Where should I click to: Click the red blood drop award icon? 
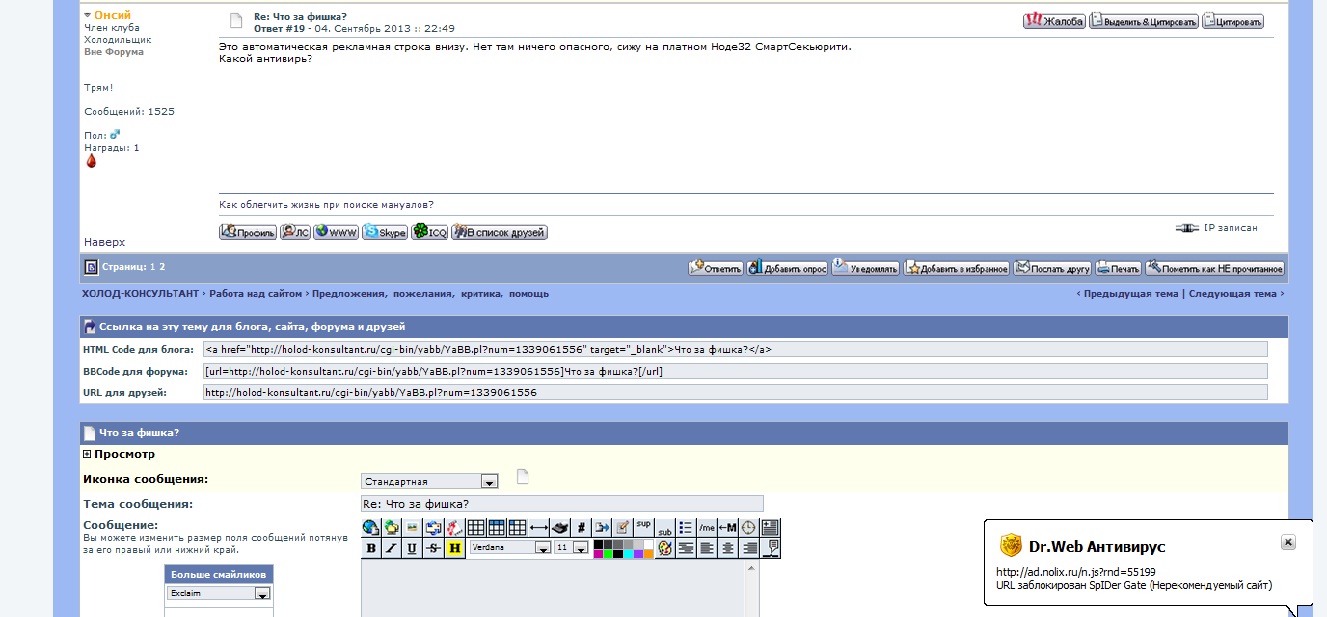click(x=91, y=161)
